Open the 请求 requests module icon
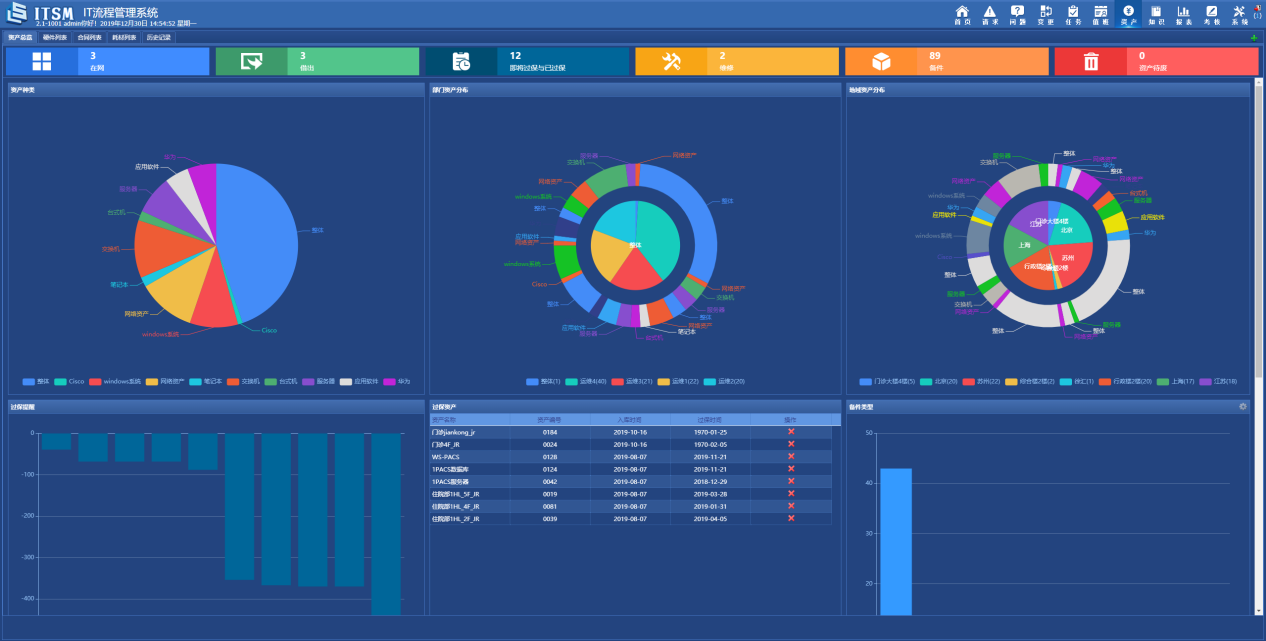The image size is (1266, 641). click(x=990, y=14)
